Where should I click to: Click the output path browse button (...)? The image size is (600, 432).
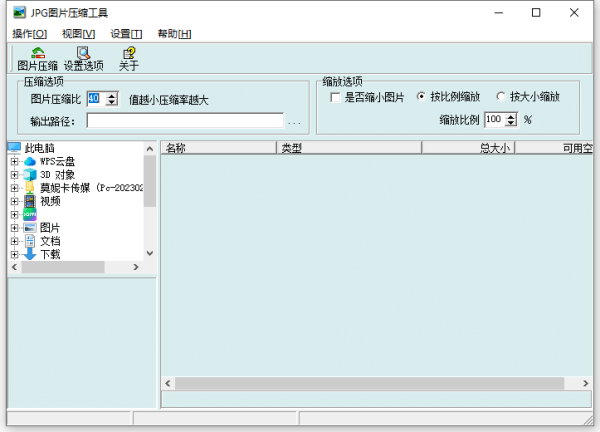294,123
